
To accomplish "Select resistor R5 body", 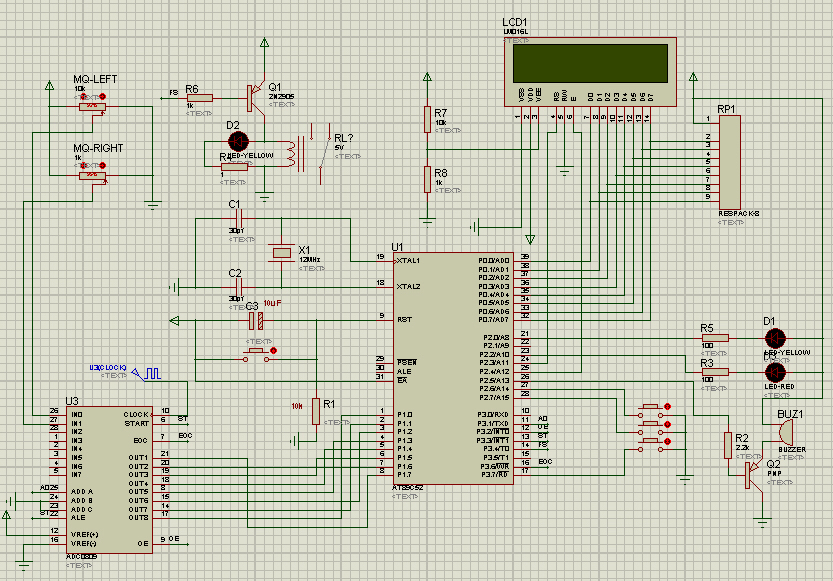I will pos(715,338).
